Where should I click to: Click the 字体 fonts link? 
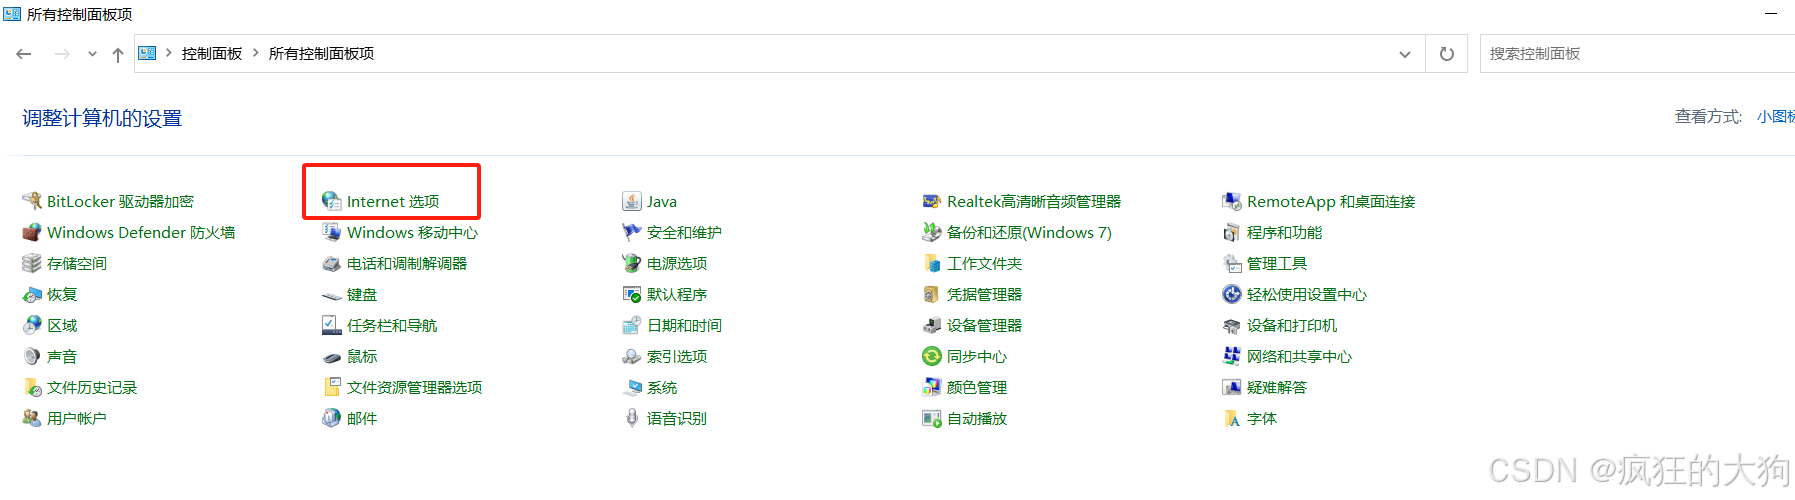[1262, 418]
